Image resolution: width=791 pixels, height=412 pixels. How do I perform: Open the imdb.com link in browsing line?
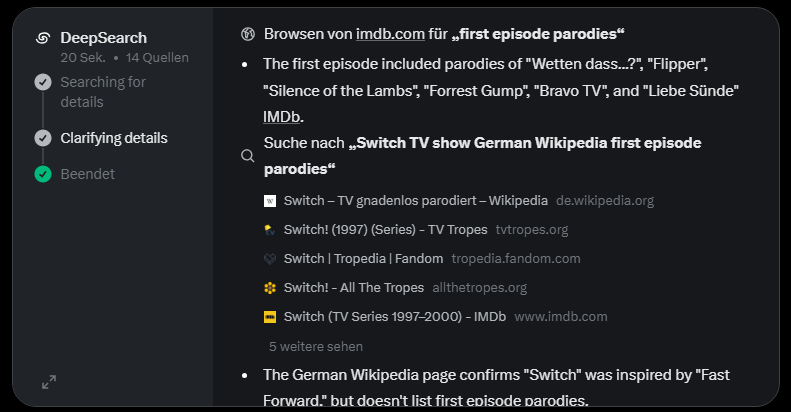pos(390,34)
